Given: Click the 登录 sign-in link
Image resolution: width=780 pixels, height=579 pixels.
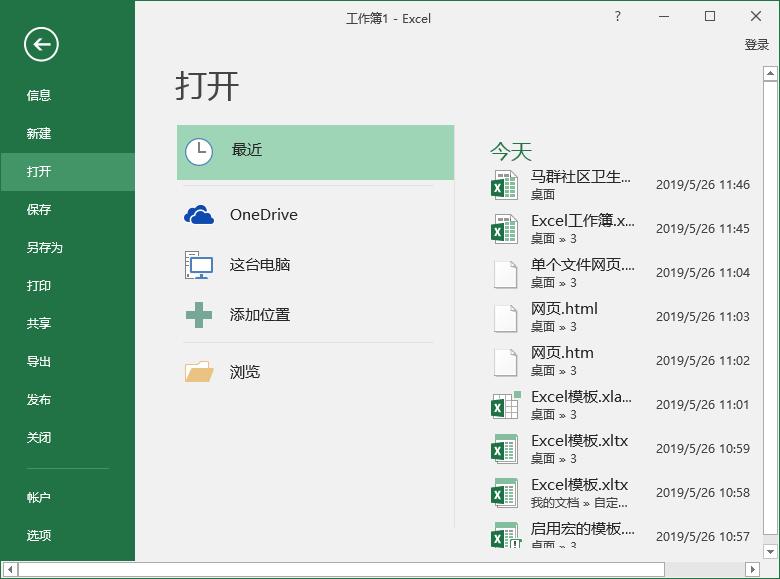Looking at the screenshot, I should (x=757, y=45).
